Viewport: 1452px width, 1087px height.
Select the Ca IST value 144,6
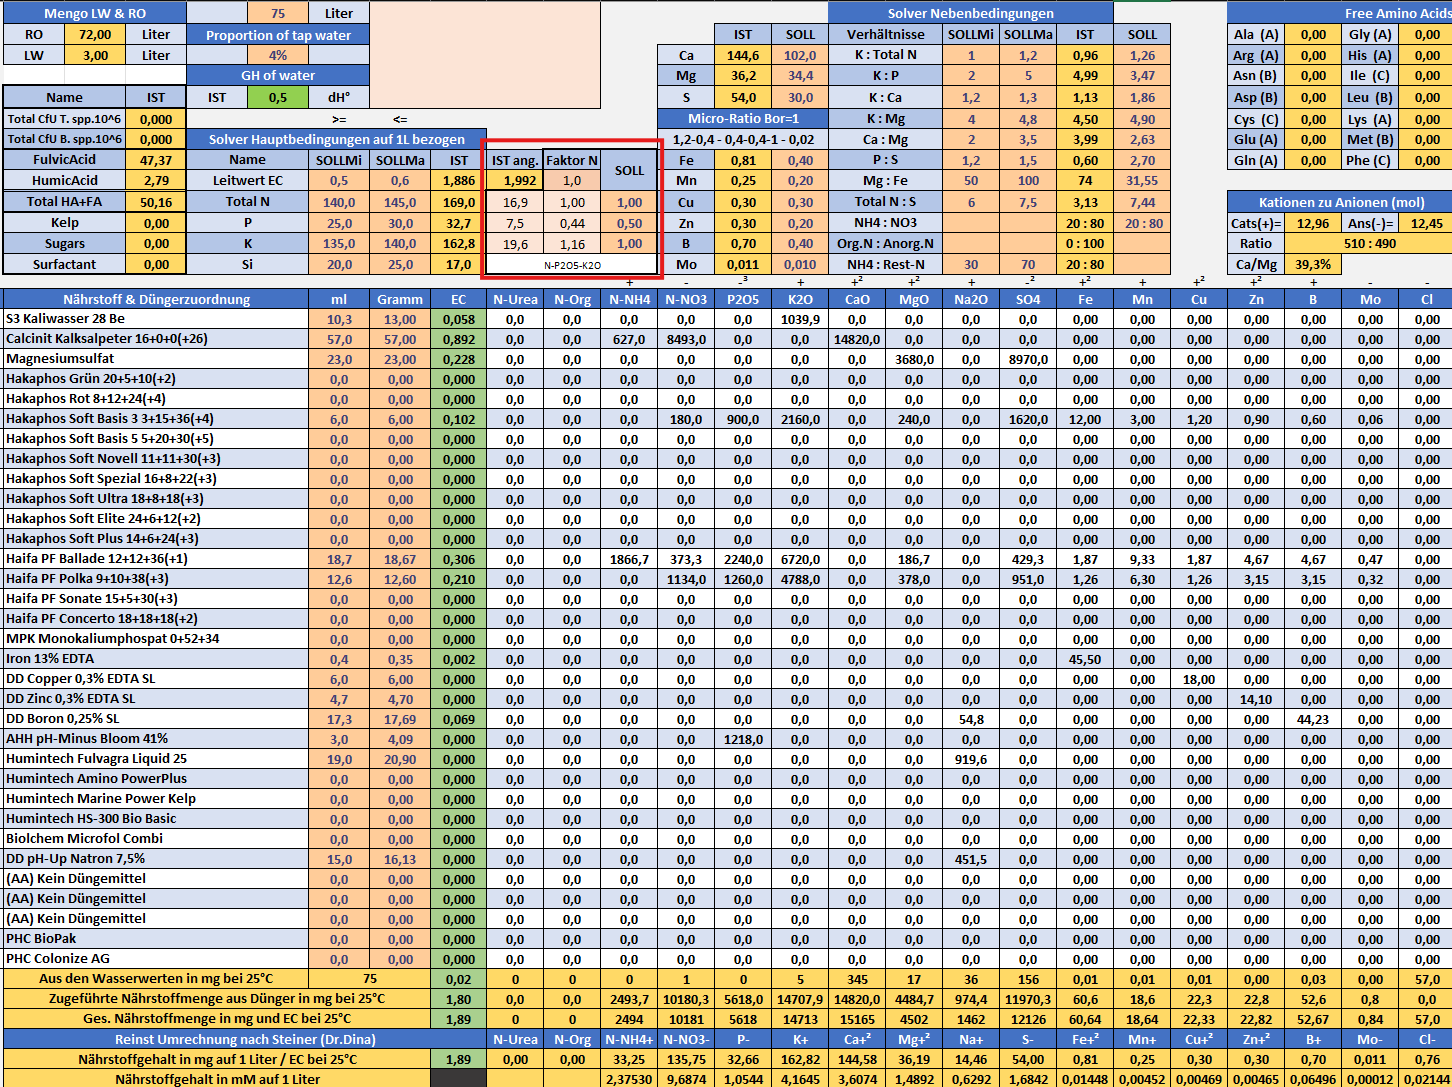(x=743, y=56)
